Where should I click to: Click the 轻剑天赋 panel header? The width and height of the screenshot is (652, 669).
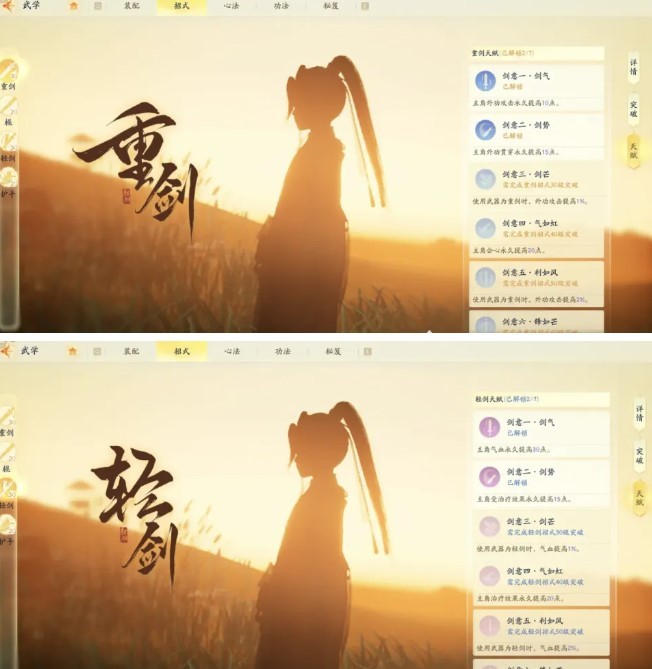coord(542,399)
